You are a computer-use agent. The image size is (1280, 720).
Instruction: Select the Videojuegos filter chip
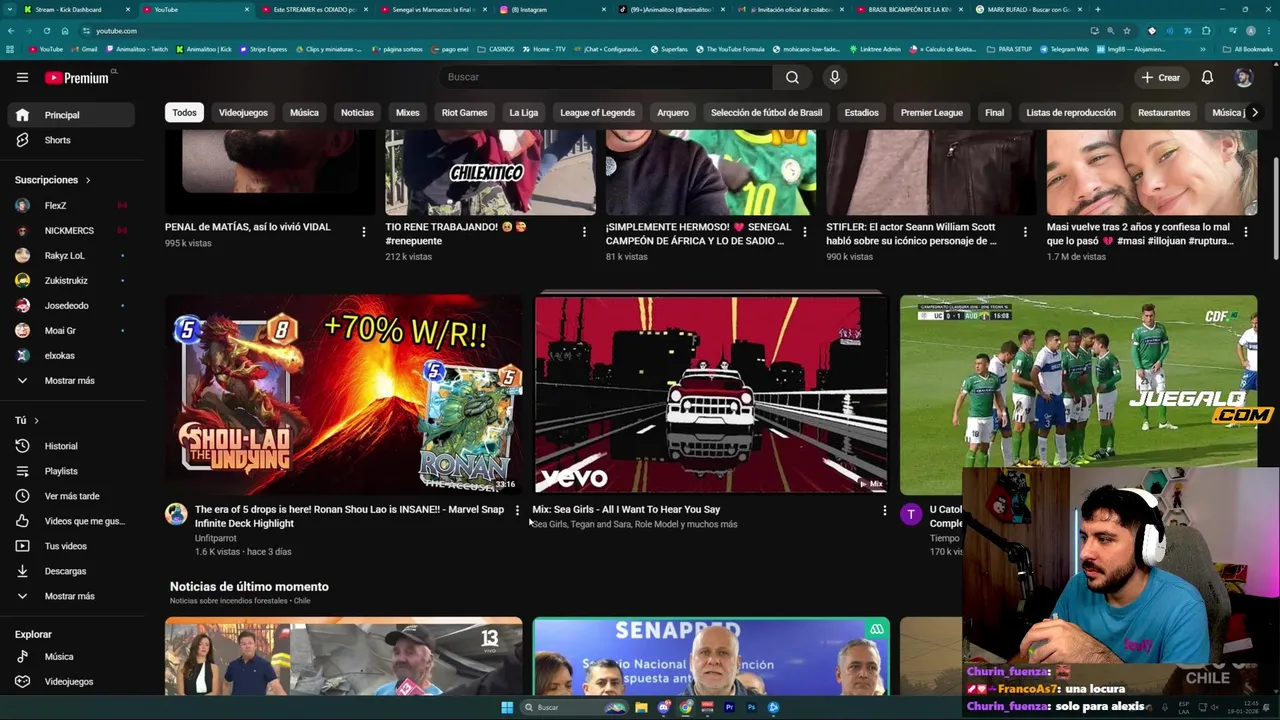tap(243, 113)
